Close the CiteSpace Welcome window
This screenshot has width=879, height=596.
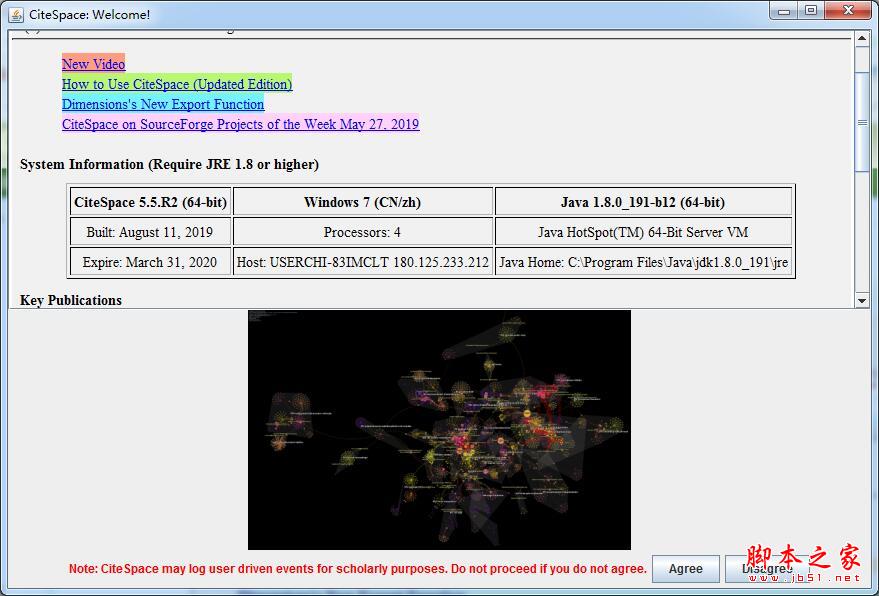(848, 11)
